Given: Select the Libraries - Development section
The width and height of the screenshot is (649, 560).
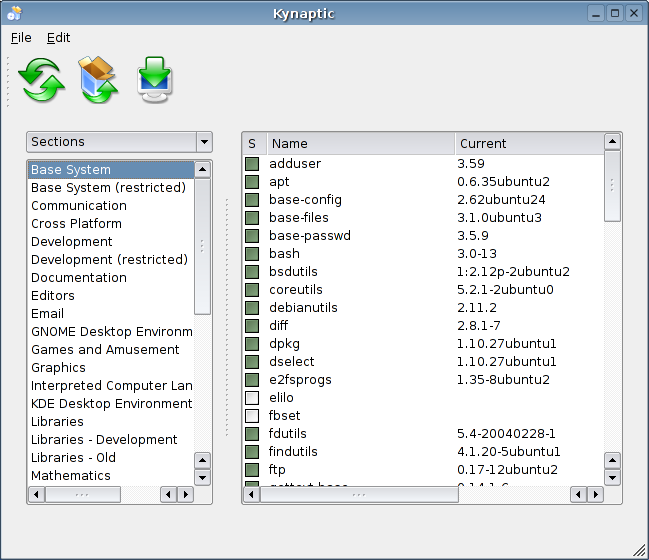Looking at the screenshot, I should 111,440.
